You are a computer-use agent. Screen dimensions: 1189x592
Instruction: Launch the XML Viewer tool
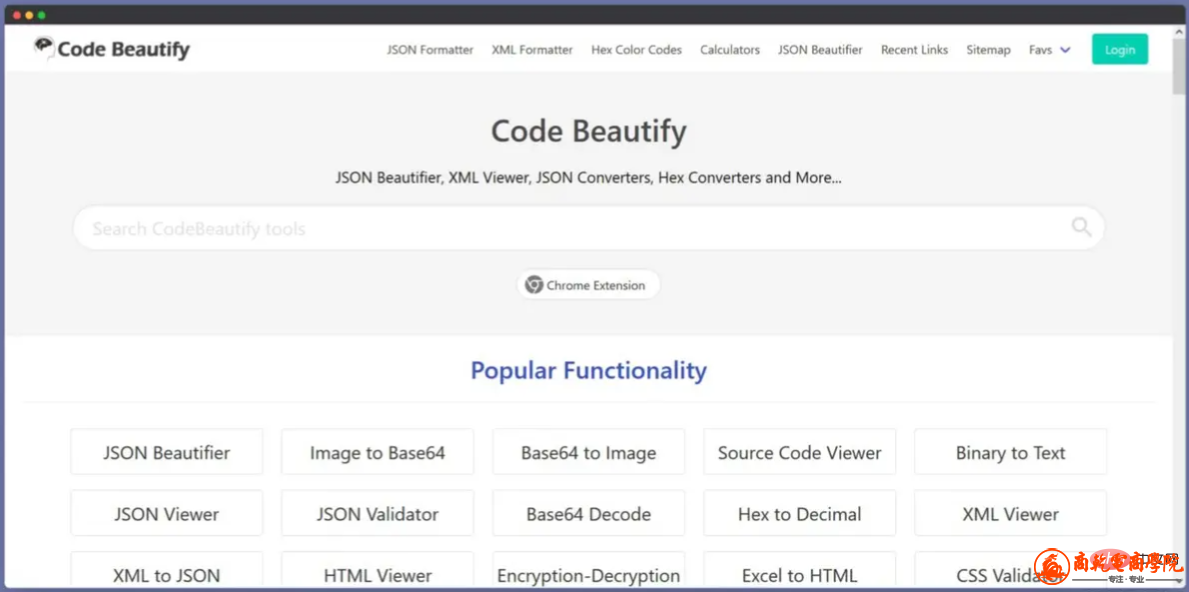pos(1011,514)
